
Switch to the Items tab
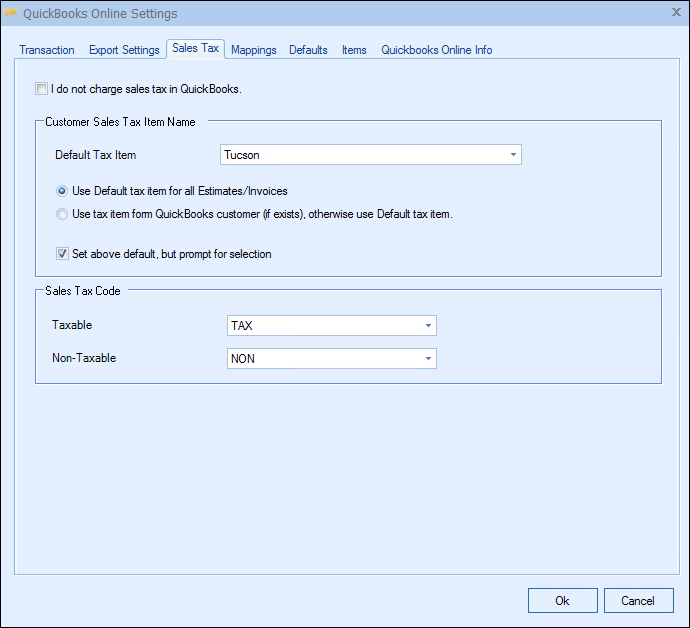(x=354, y=50)
